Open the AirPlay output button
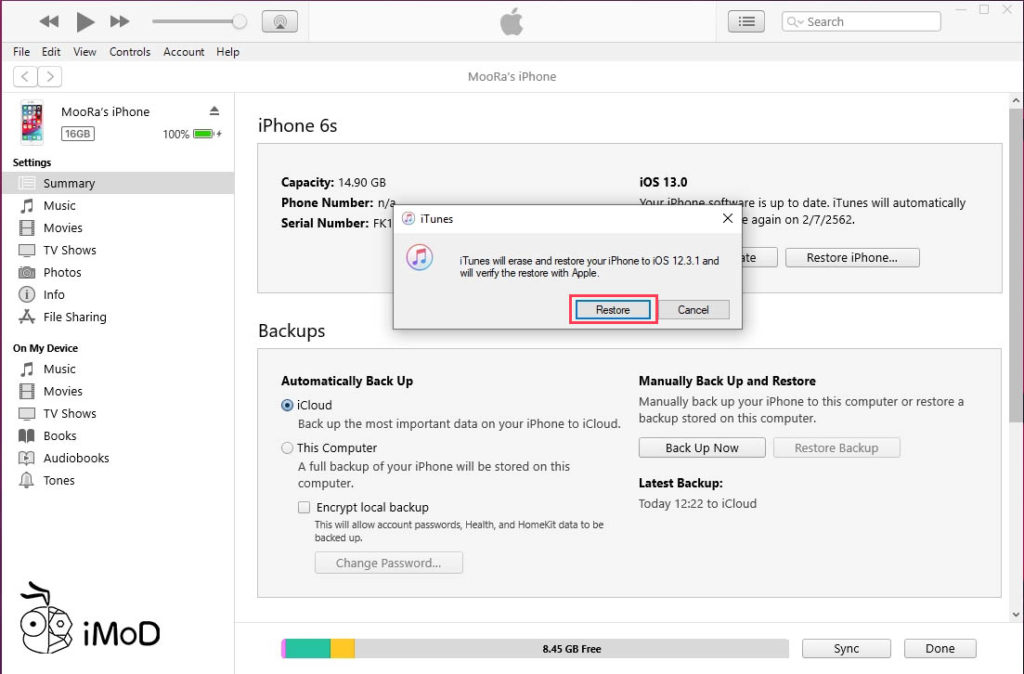Image resolution: width=1024 pixels, height=674 pixels. tap(280, 22)
